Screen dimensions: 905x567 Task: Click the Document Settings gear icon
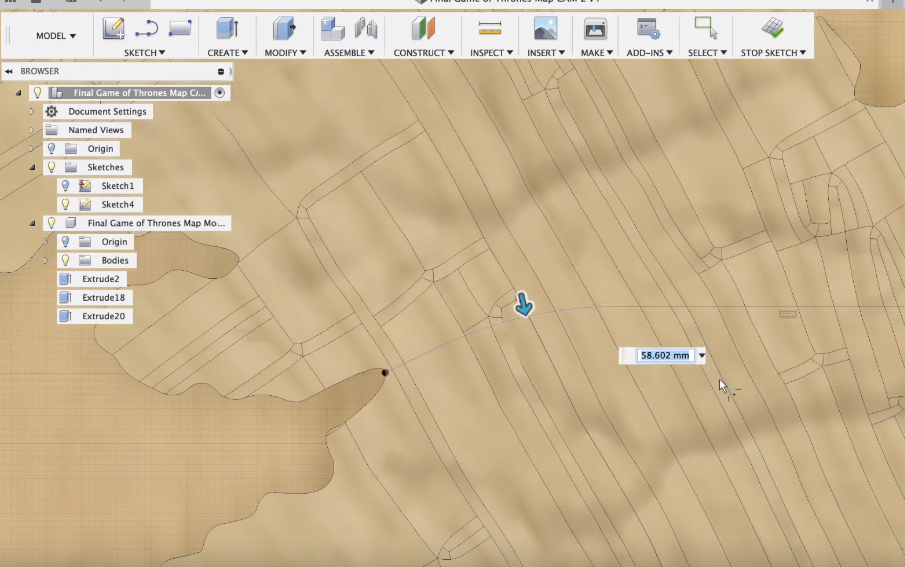point(51,111)
